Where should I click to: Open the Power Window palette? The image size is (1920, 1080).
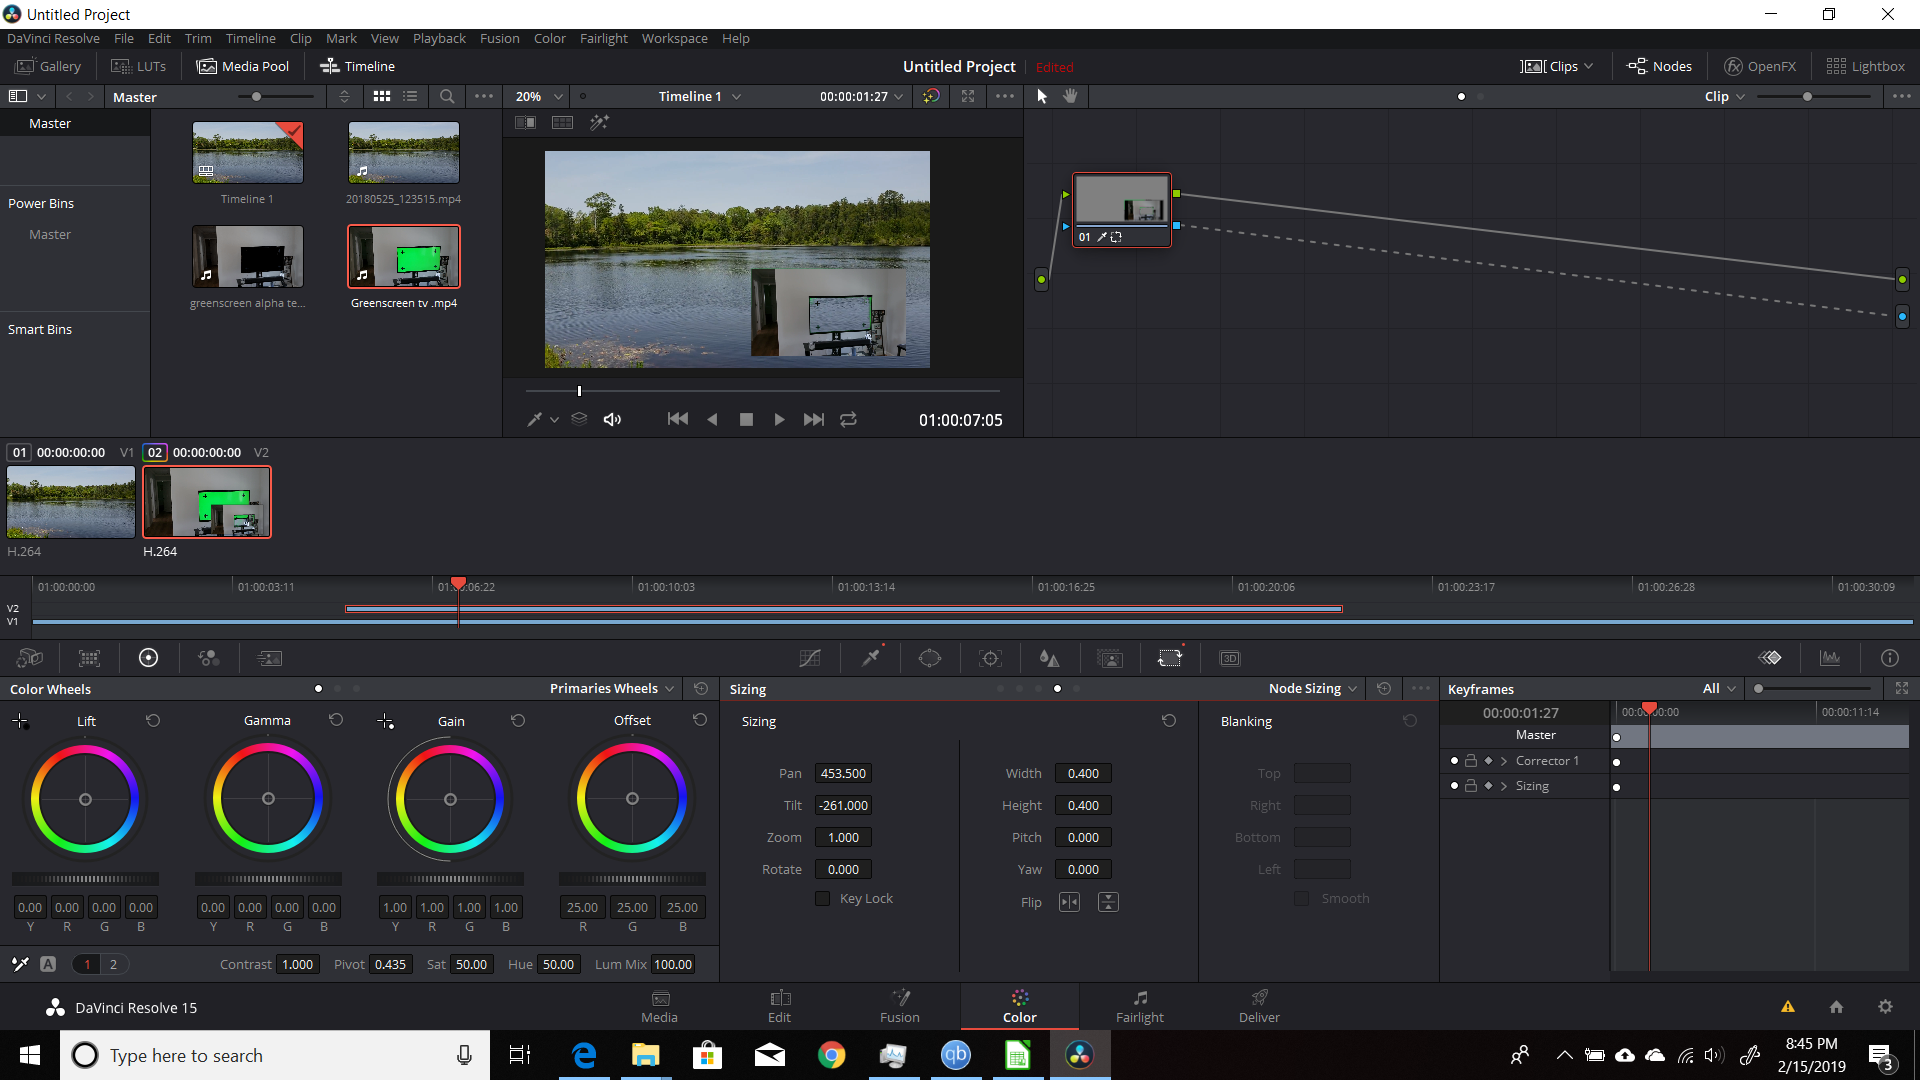930,658
